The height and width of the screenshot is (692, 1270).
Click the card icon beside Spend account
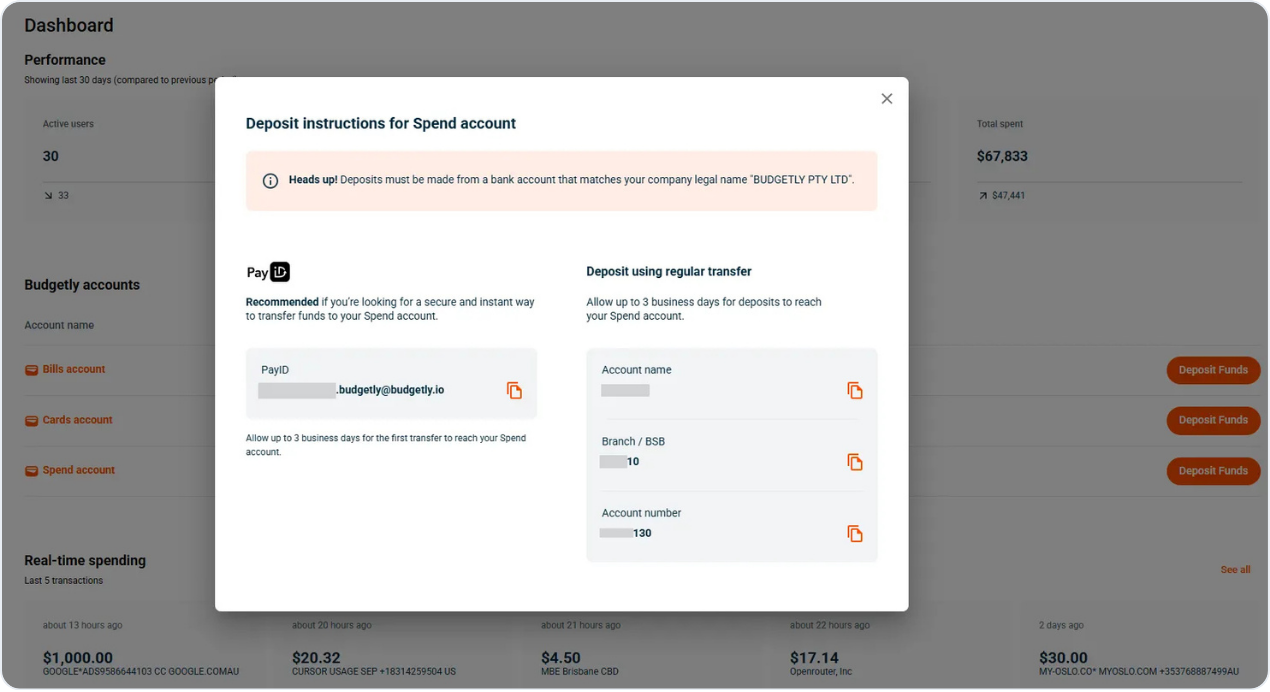coord(32,469)
